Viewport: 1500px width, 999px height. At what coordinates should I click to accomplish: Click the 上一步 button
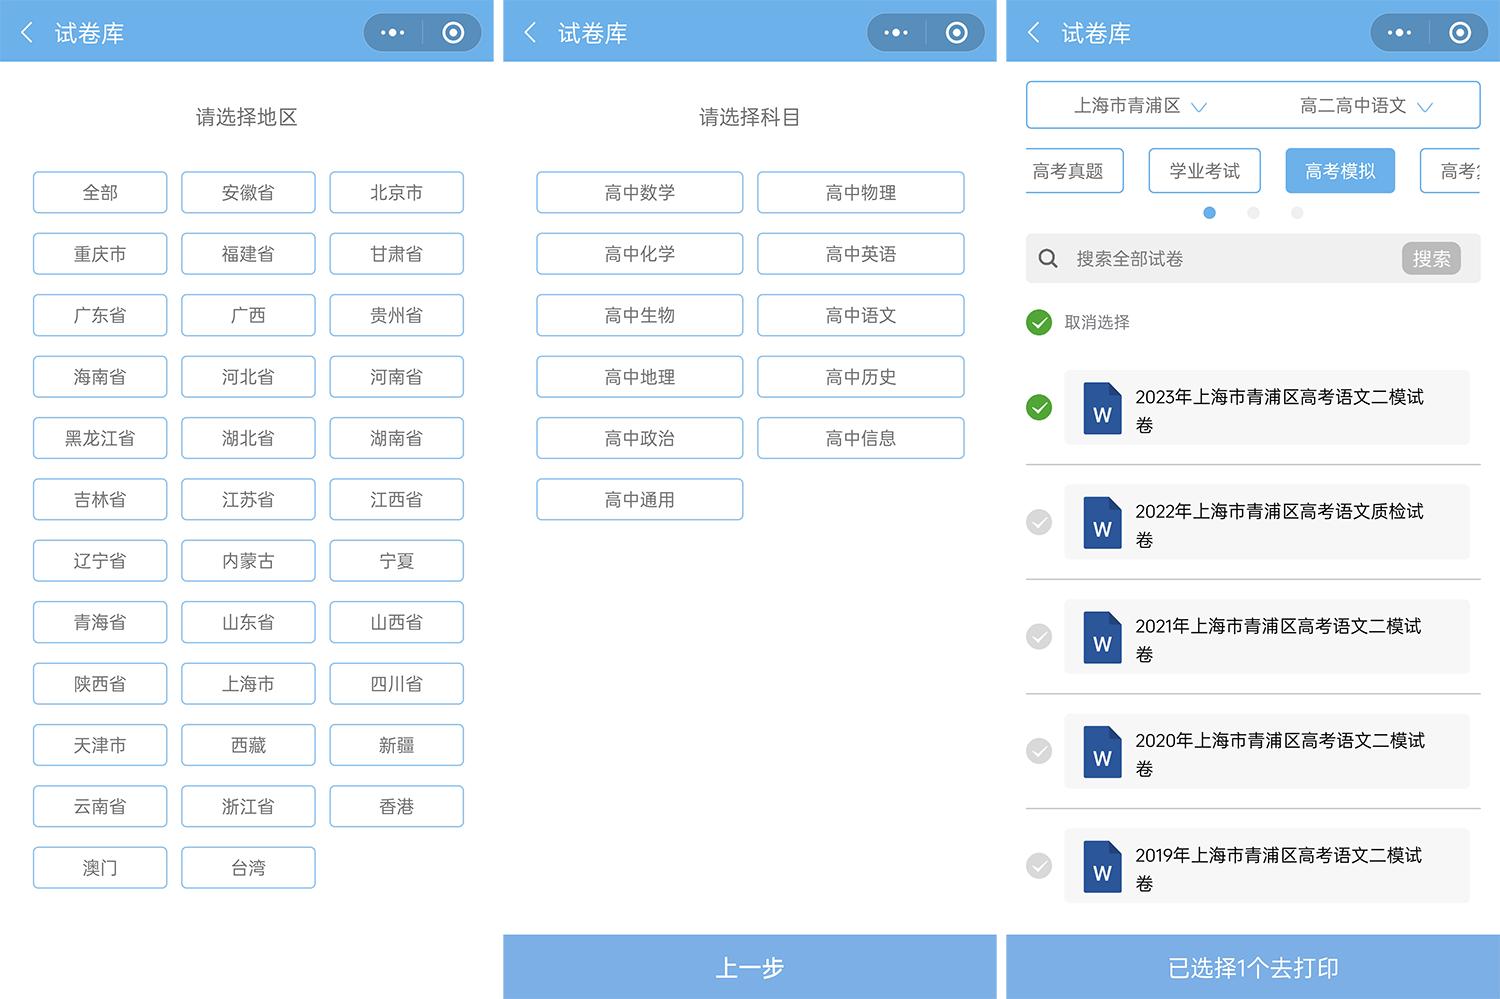pyautogui.click(x=750, y=966)
